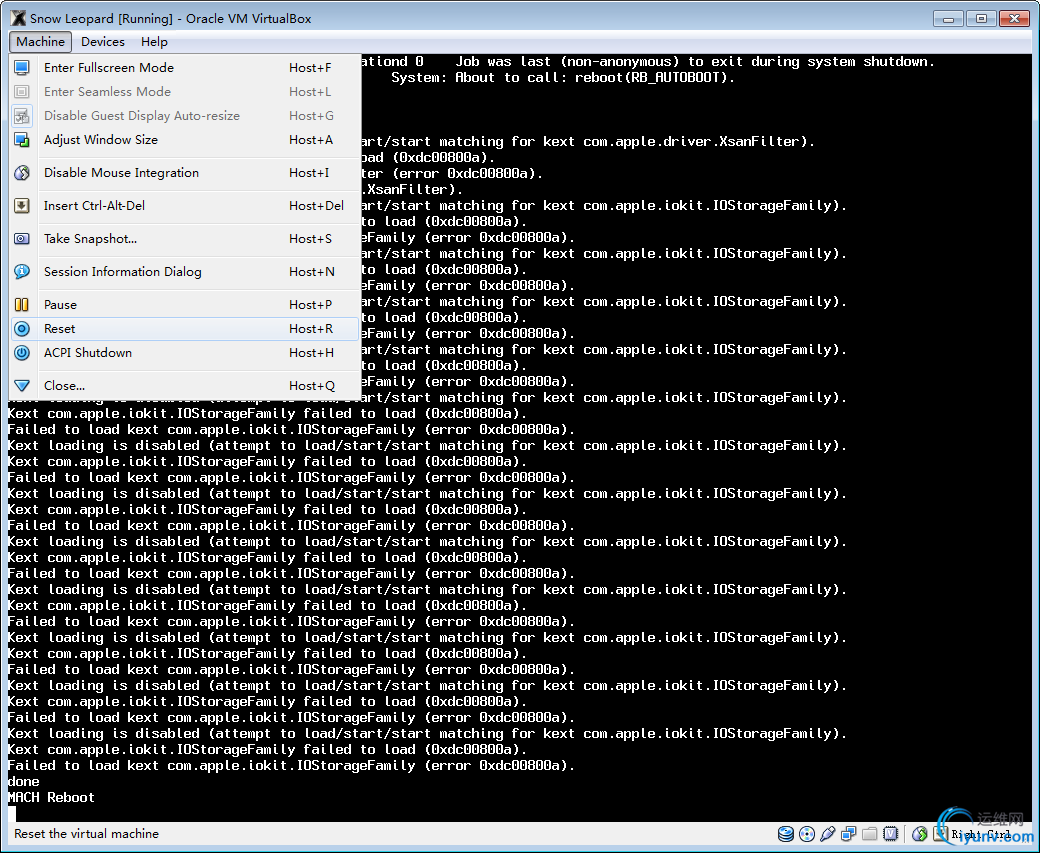
Task: Select Adjust Window Size menu entry
Action: point(185,140)
